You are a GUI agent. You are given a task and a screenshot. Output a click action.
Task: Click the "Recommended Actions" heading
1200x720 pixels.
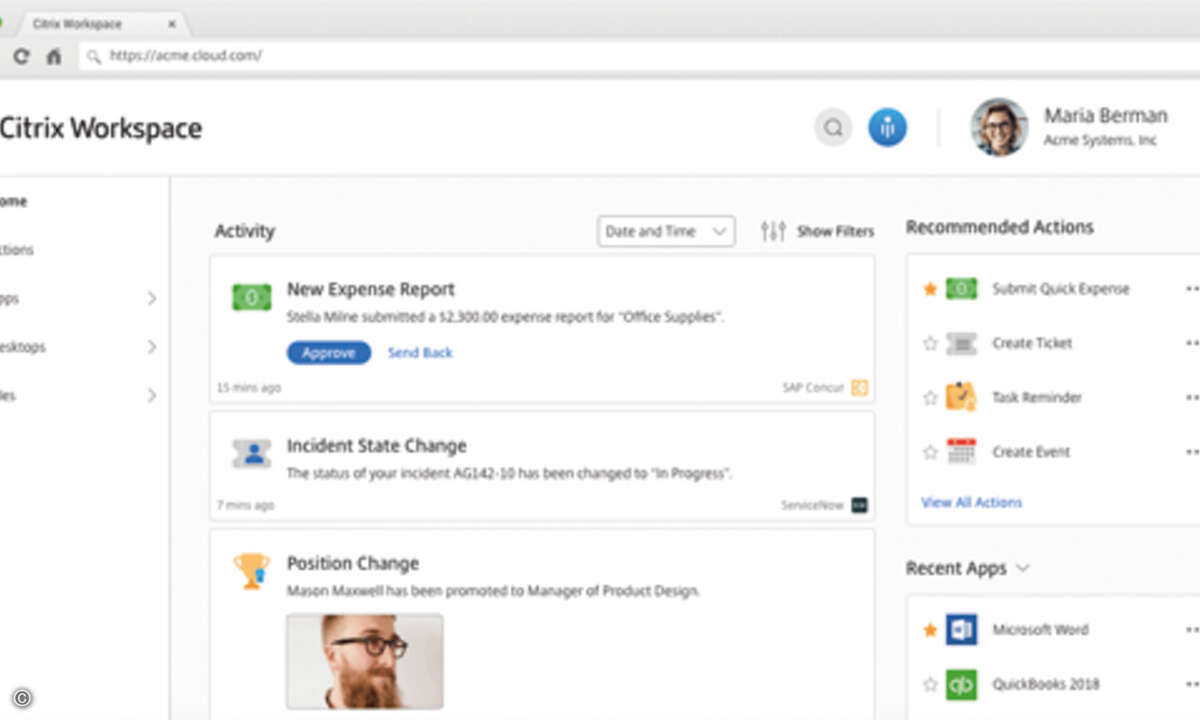click(1000, 227)
